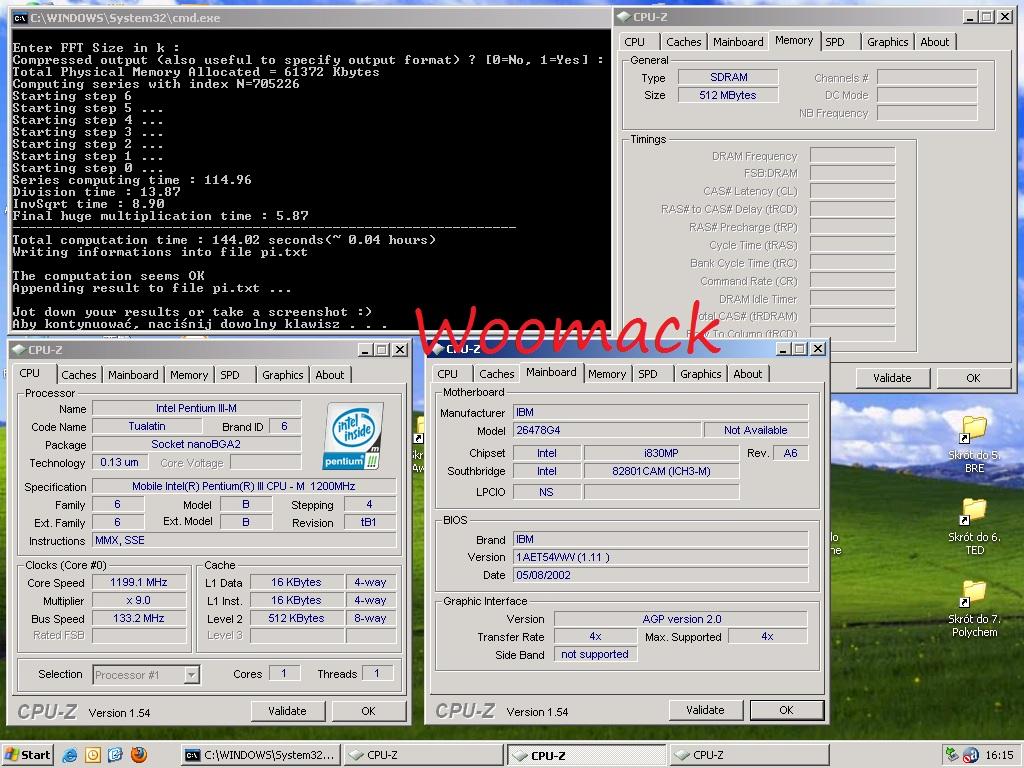Open Graphics tab in CPU window
Viewport: 1024px width, 768px height.
click(283, 375)
